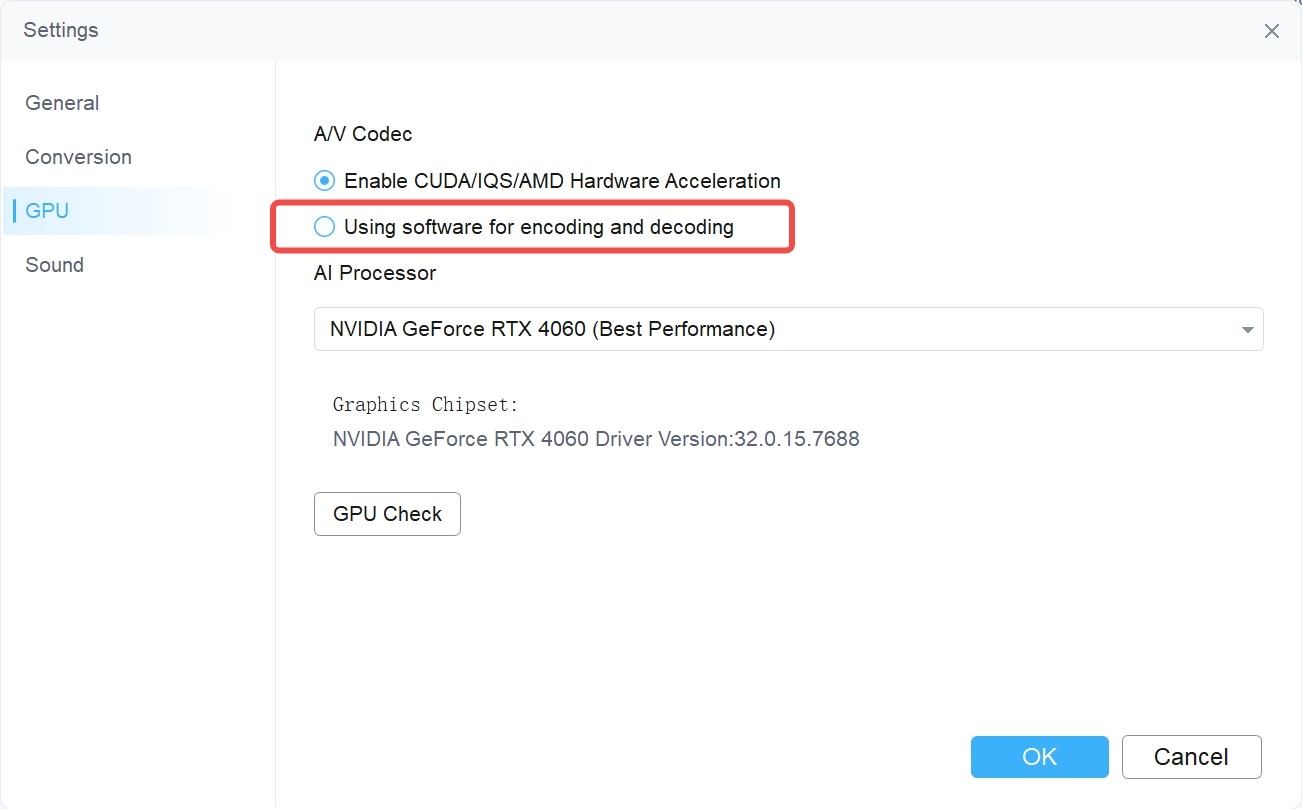Expand the AI Processor dropdown arrow

pos(1247,330)
